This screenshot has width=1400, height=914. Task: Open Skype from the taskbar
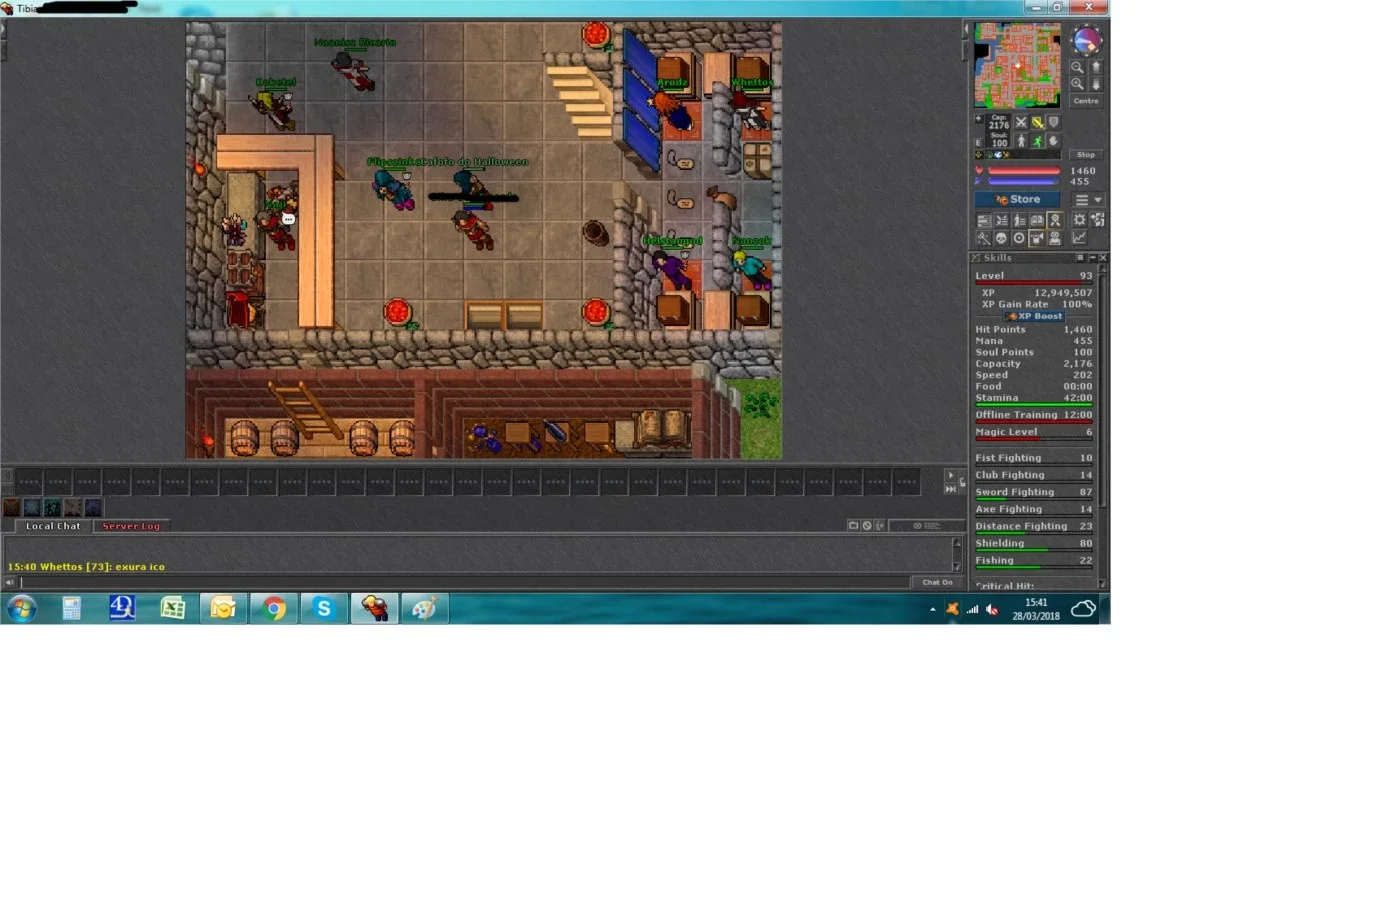point(324,608)
